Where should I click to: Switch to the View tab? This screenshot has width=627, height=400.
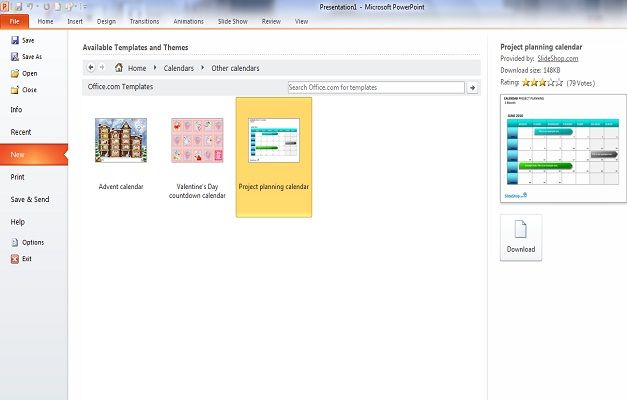pyautogui.click(x=302, y=22)
